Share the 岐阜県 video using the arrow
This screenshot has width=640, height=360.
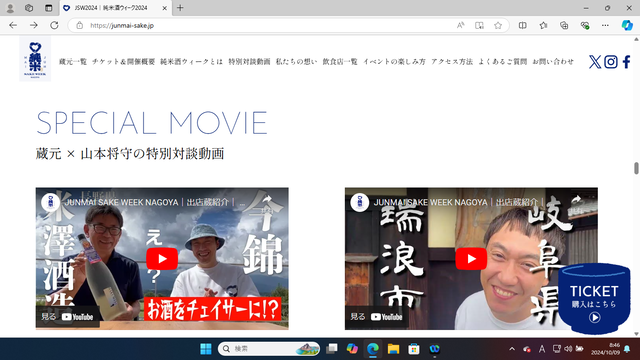pyautogui.click(x=576, y=200)
